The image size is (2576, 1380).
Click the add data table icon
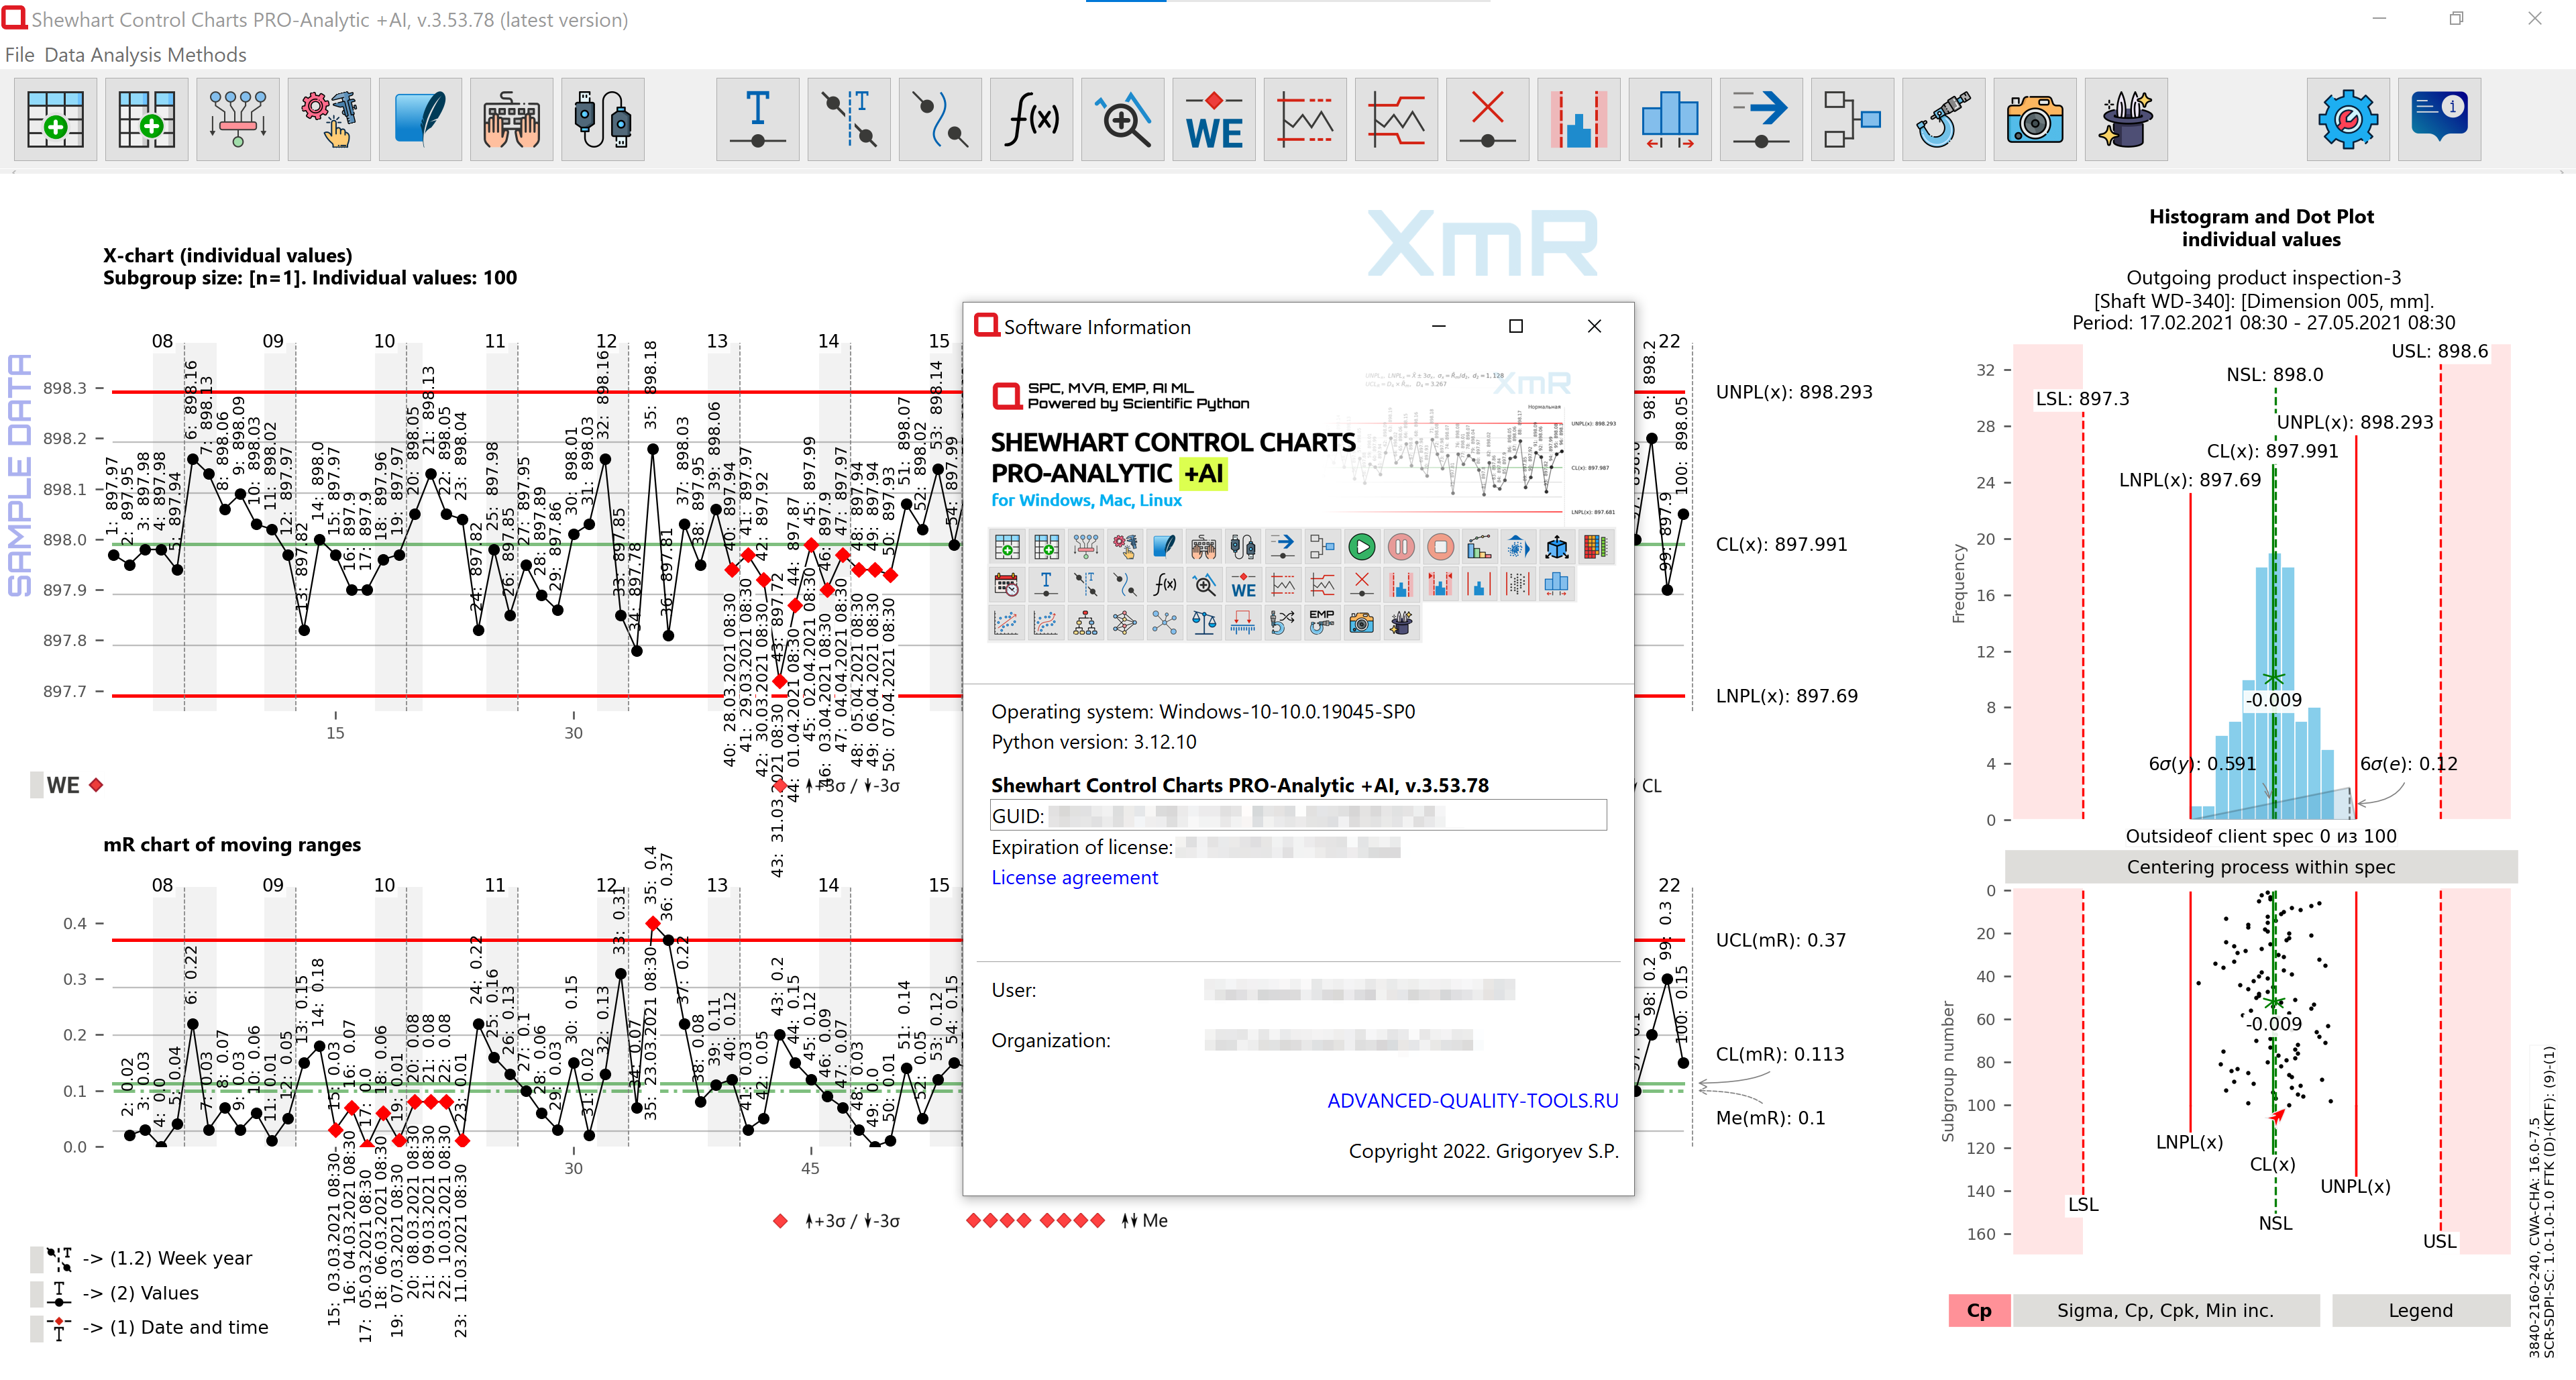coord(56,120)
